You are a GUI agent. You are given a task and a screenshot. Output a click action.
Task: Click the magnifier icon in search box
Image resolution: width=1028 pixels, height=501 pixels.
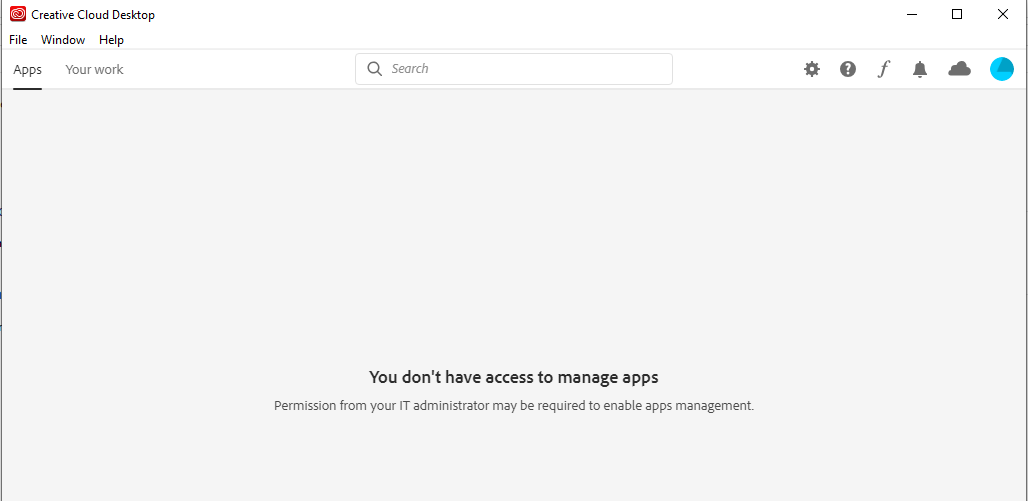click(x=374, y=69)
